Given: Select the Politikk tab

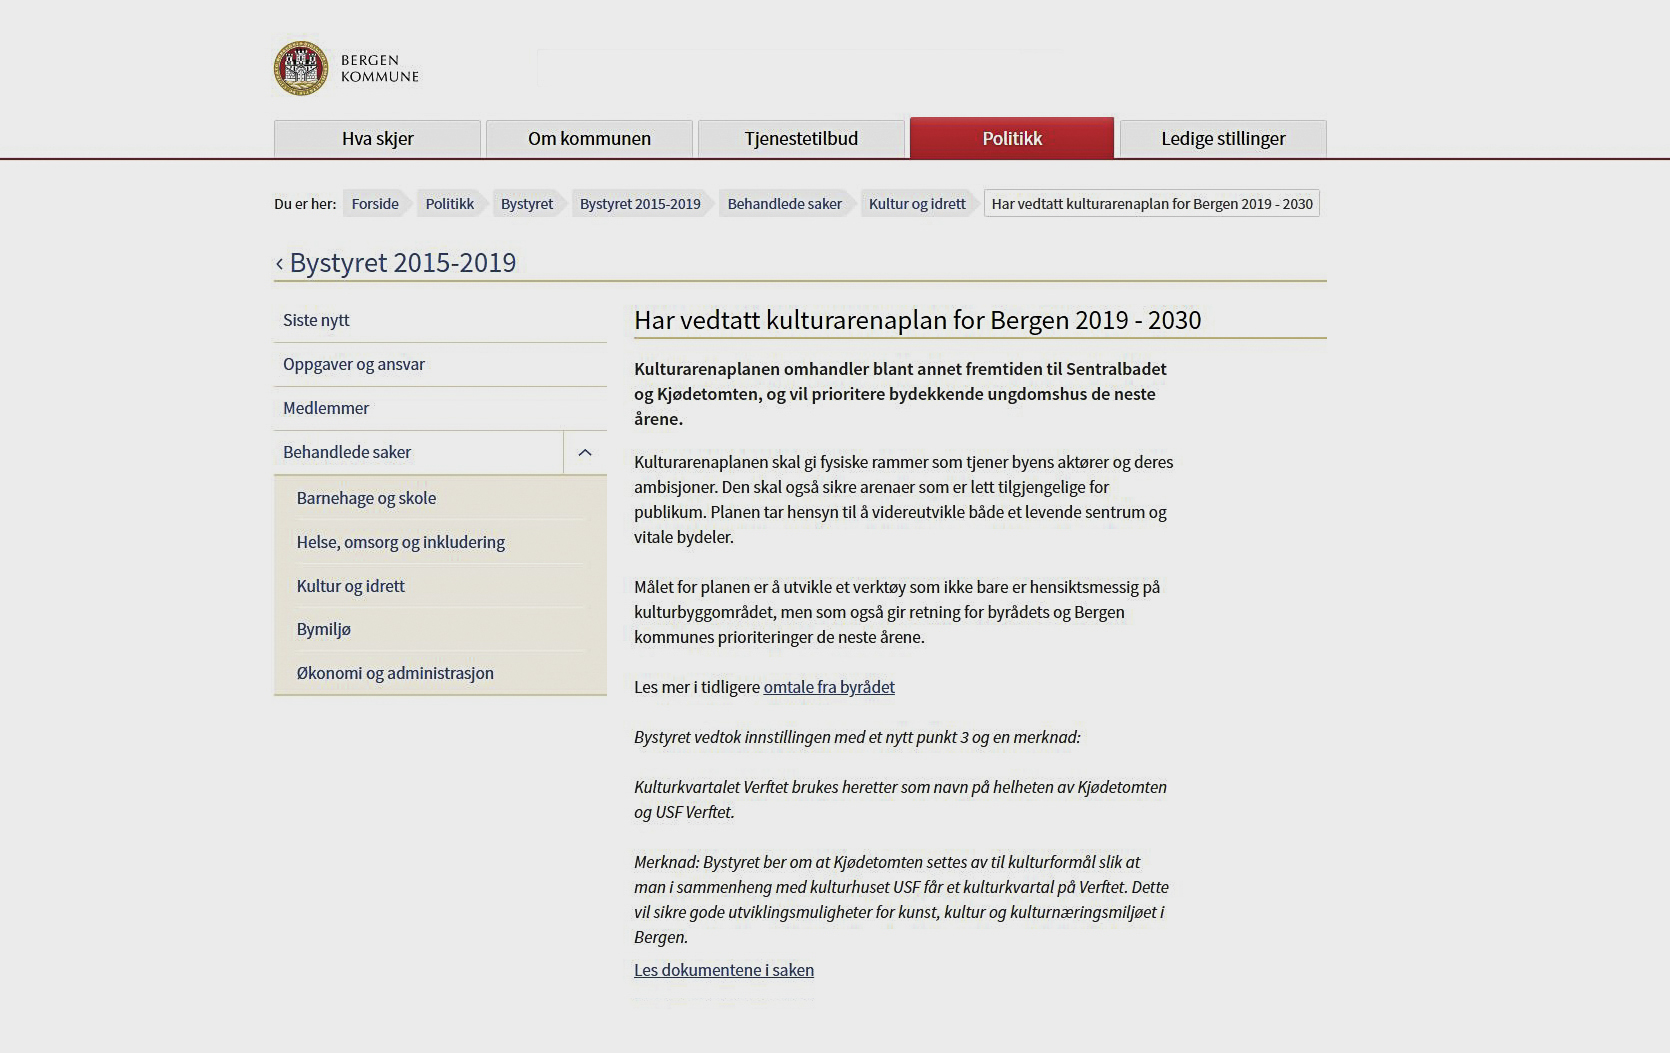Looking at the screenshot, I should tap(1012, 139).
